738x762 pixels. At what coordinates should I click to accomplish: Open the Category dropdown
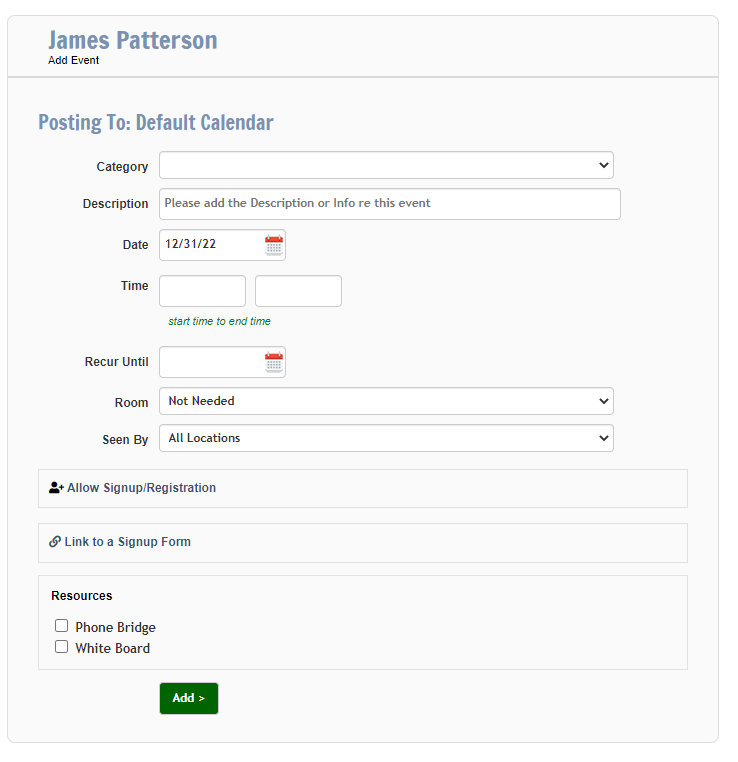pyautogui.click(x=386, y=165)
